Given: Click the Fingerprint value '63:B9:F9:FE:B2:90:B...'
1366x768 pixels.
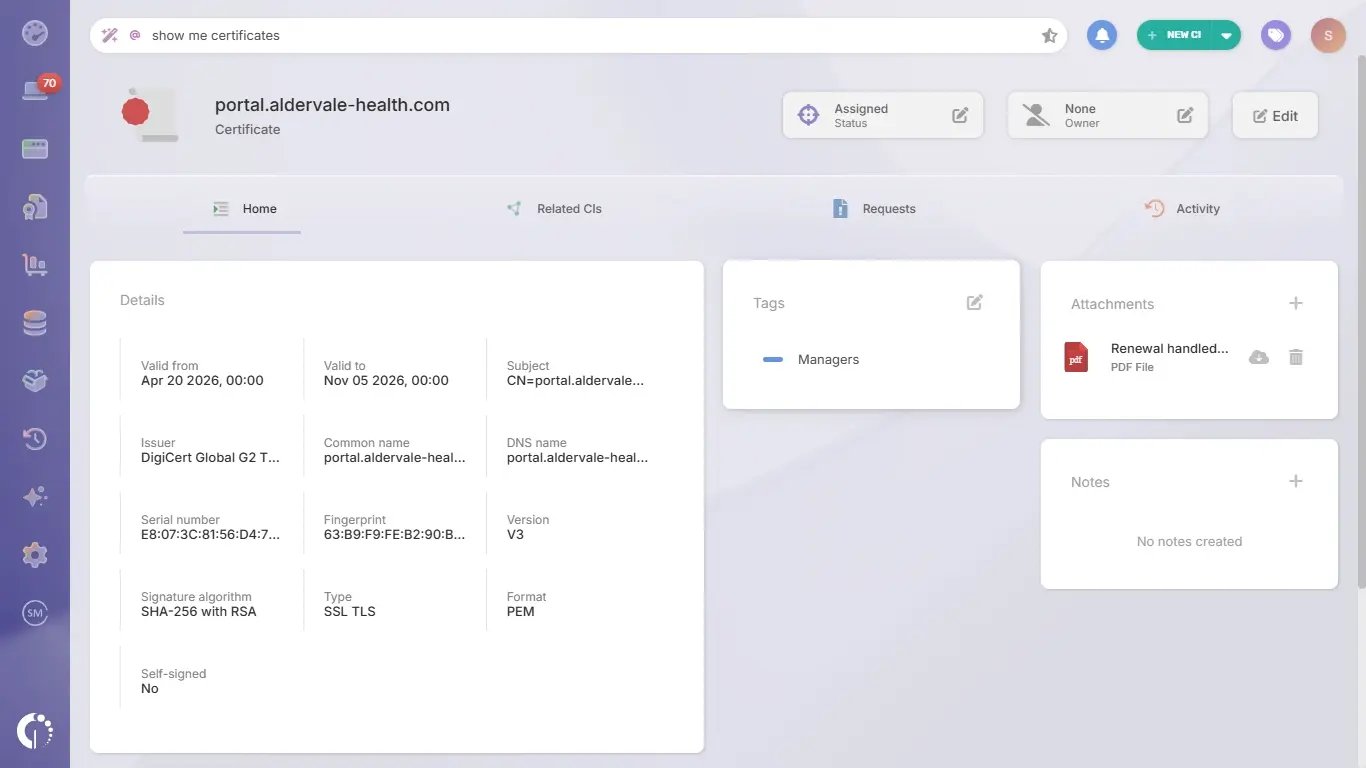Looking at the screenshot, I should [395, 535].
